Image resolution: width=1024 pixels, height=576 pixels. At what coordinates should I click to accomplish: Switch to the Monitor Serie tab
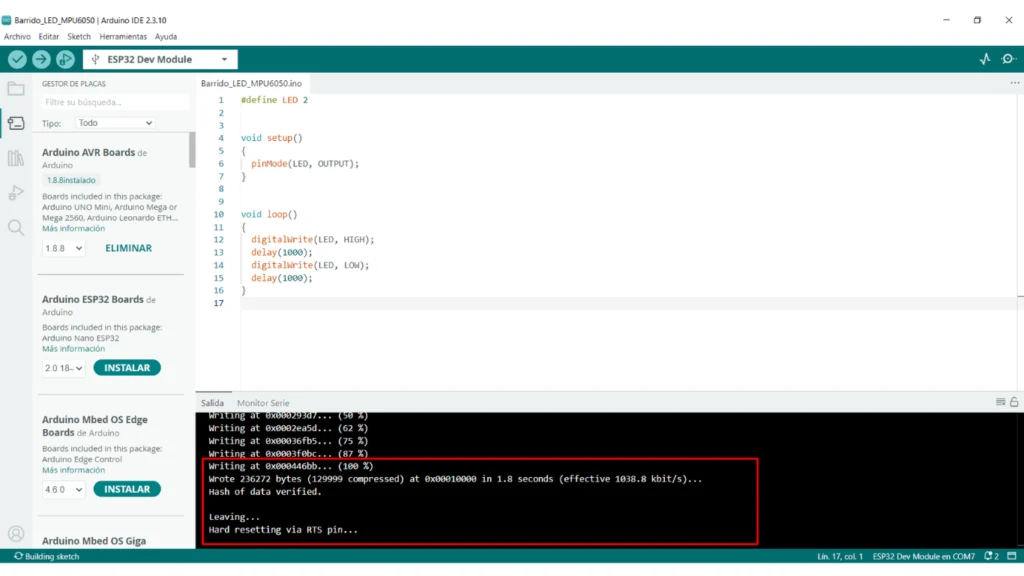[263, 403]
